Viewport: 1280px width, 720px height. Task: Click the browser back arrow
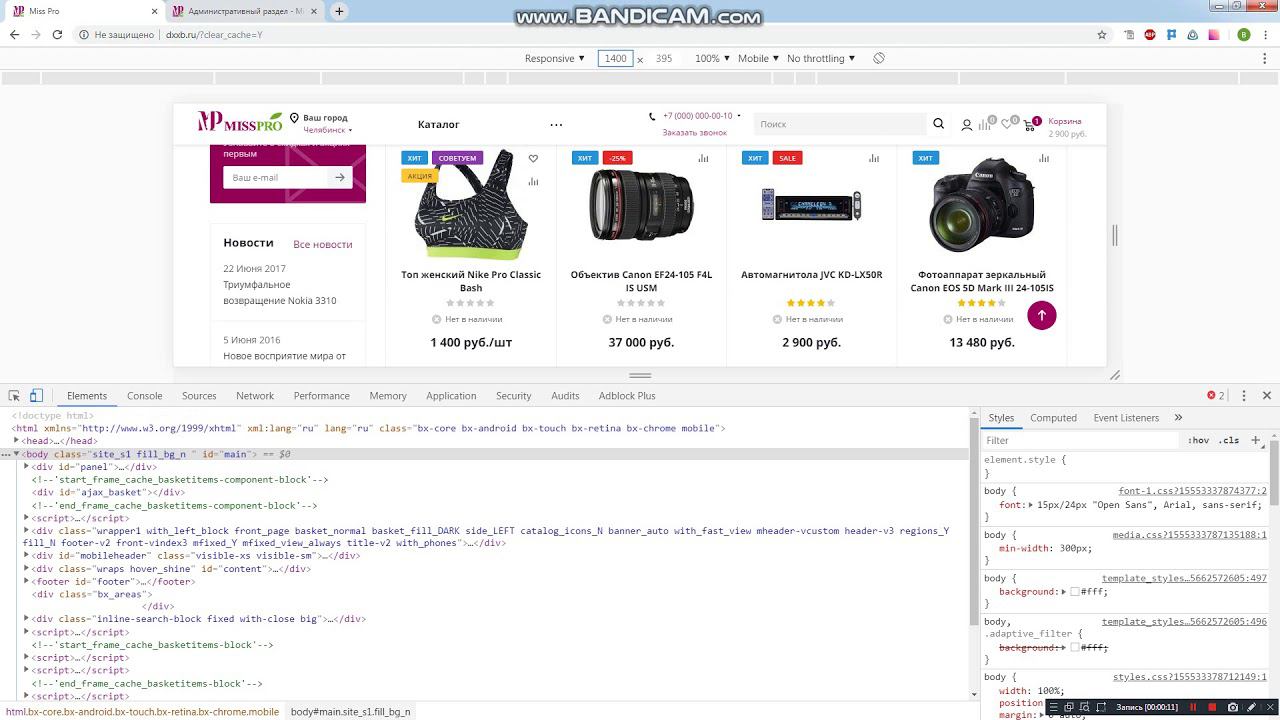(14, 34)
